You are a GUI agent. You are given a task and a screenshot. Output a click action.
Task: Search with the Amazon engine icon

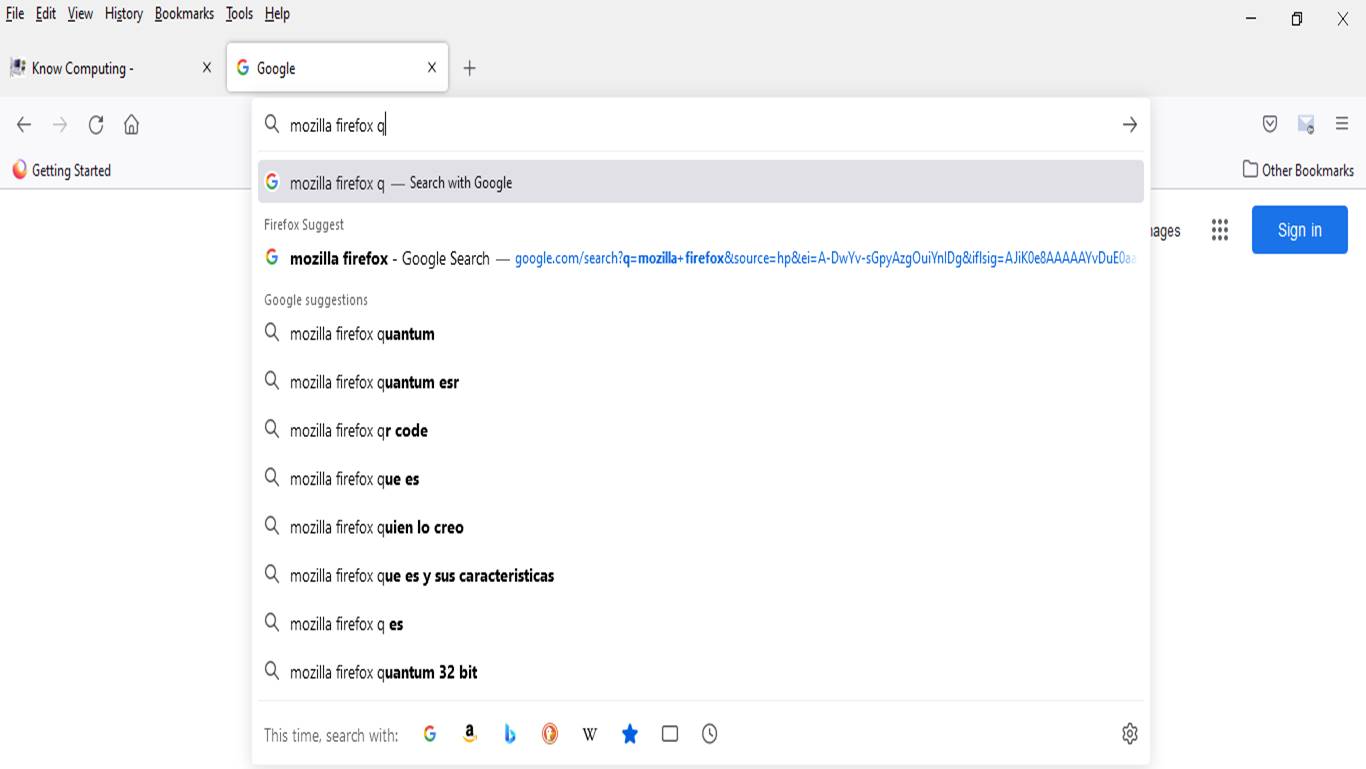470,734
